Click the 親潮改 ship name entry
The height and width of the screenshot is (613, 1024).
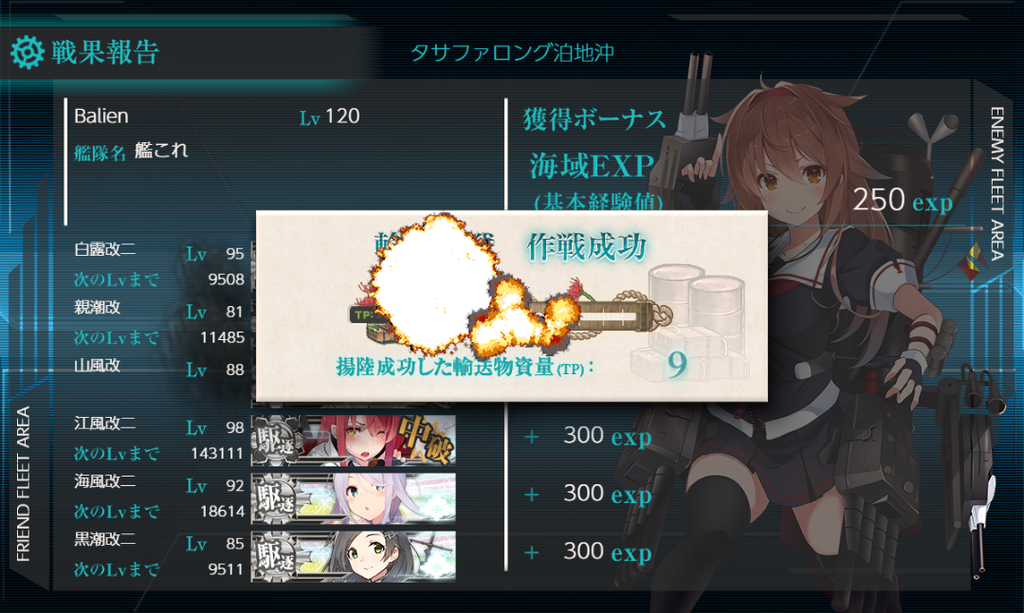97,307
